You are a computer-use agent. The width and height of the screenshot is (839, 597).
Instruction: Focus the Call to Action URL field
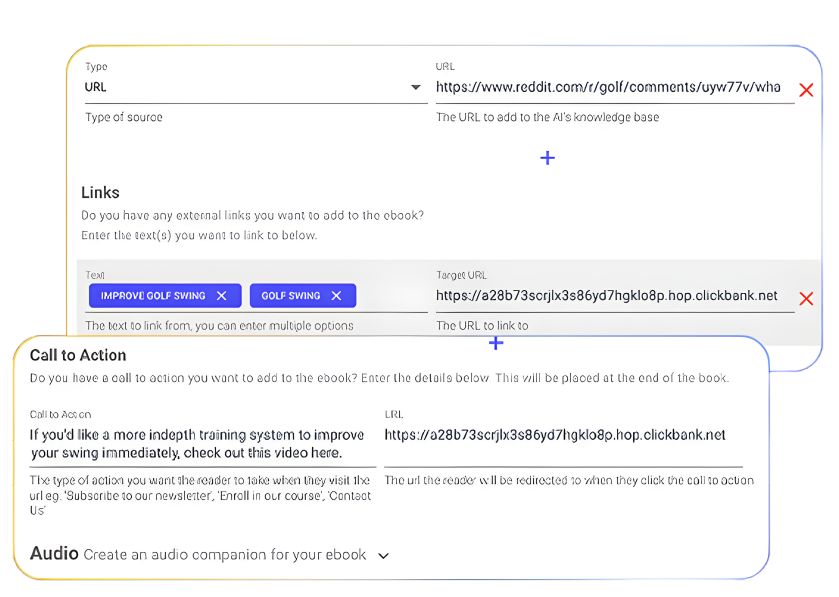(562, 435)
